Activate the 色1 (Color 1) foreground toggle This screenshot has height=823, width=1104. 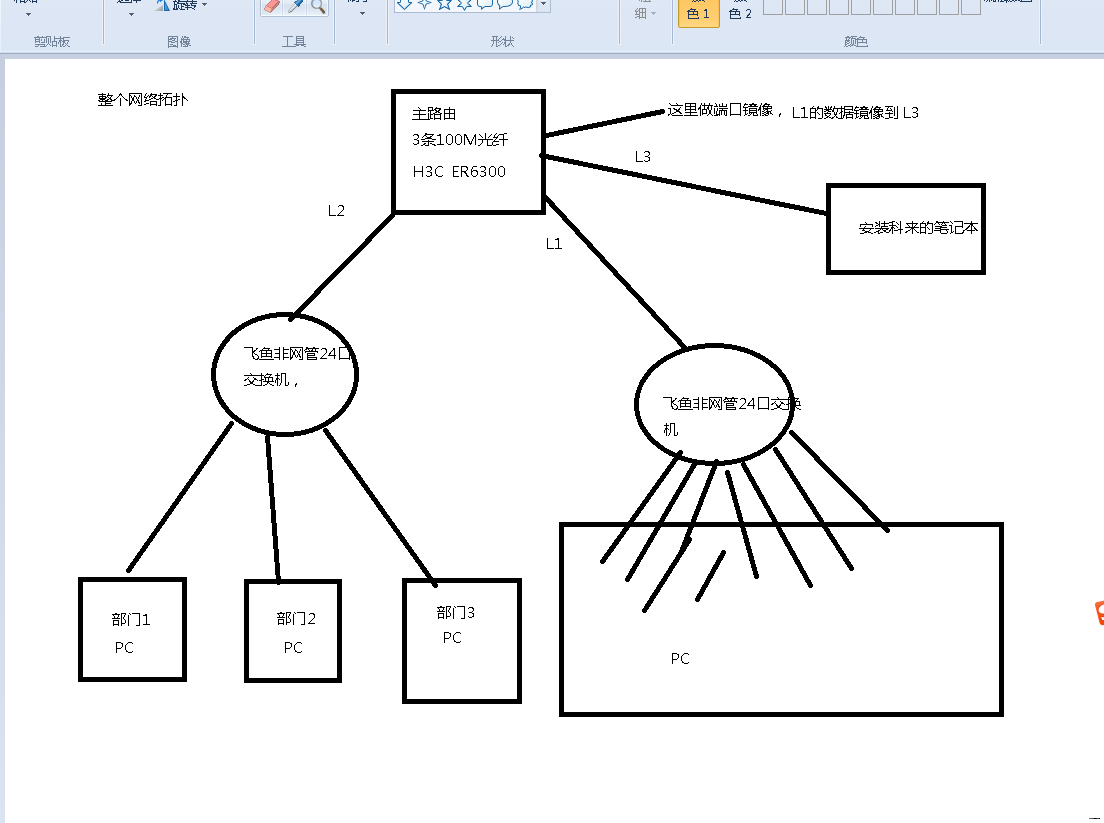tap(698, 14)
